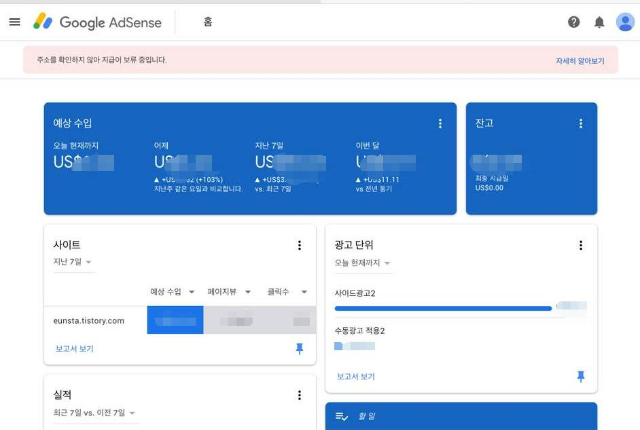Viewport: 640px width, 430px height.
Task: Open 보고서 보기 link in 사이트 card
Action: 74,349
